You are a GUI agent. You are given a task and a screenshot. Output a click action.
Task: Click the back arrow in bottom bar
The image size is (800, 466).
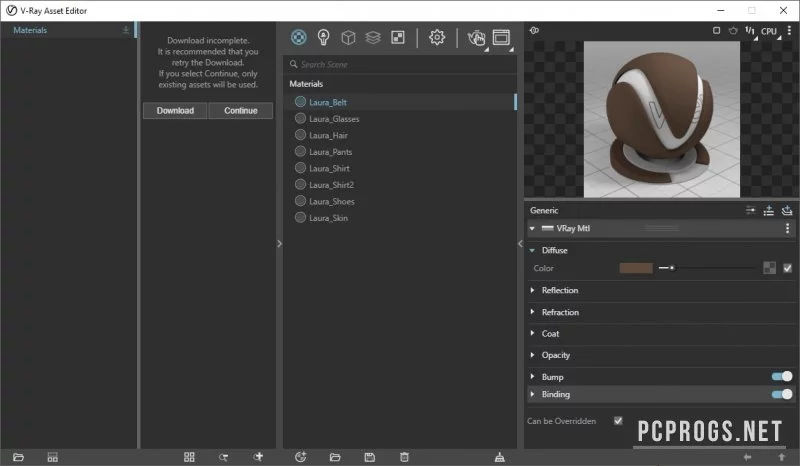(747, 457)
